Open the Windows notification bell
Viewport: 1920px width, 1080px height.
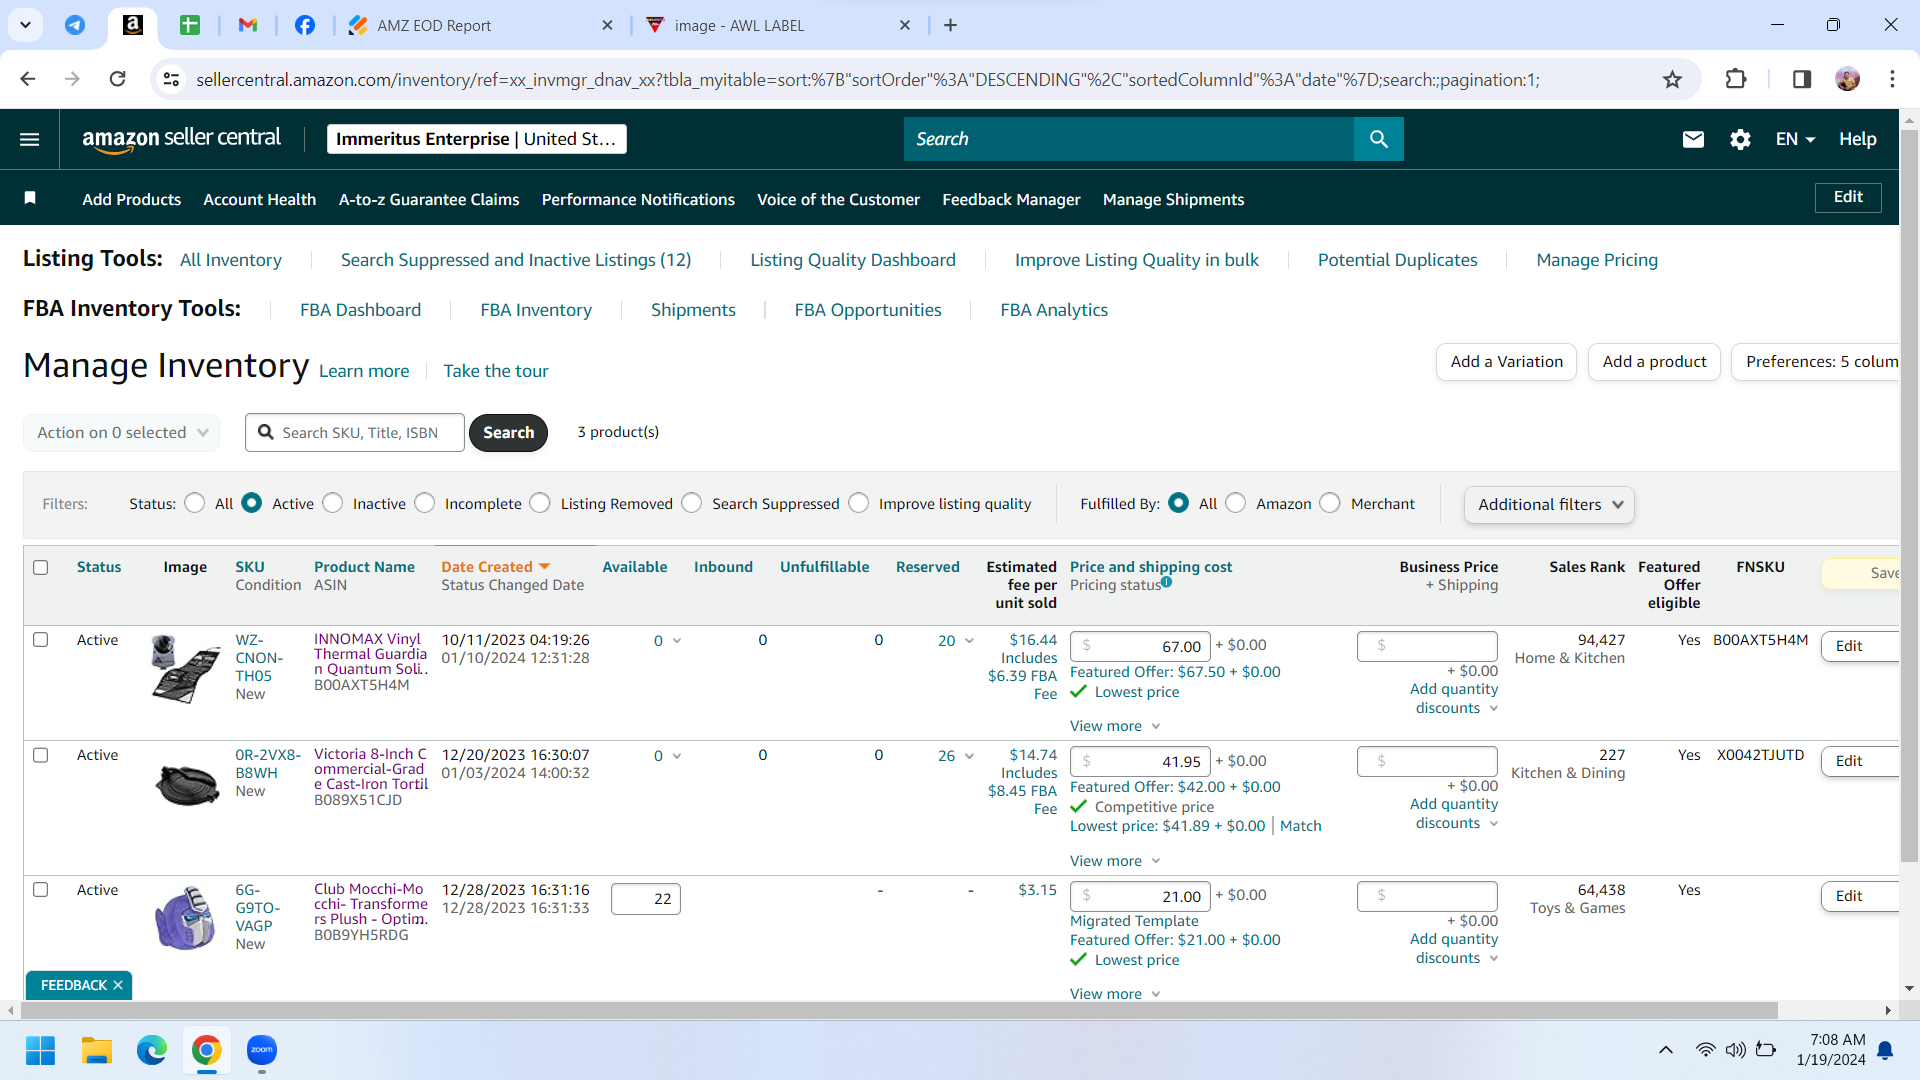click(1885, 1050)
